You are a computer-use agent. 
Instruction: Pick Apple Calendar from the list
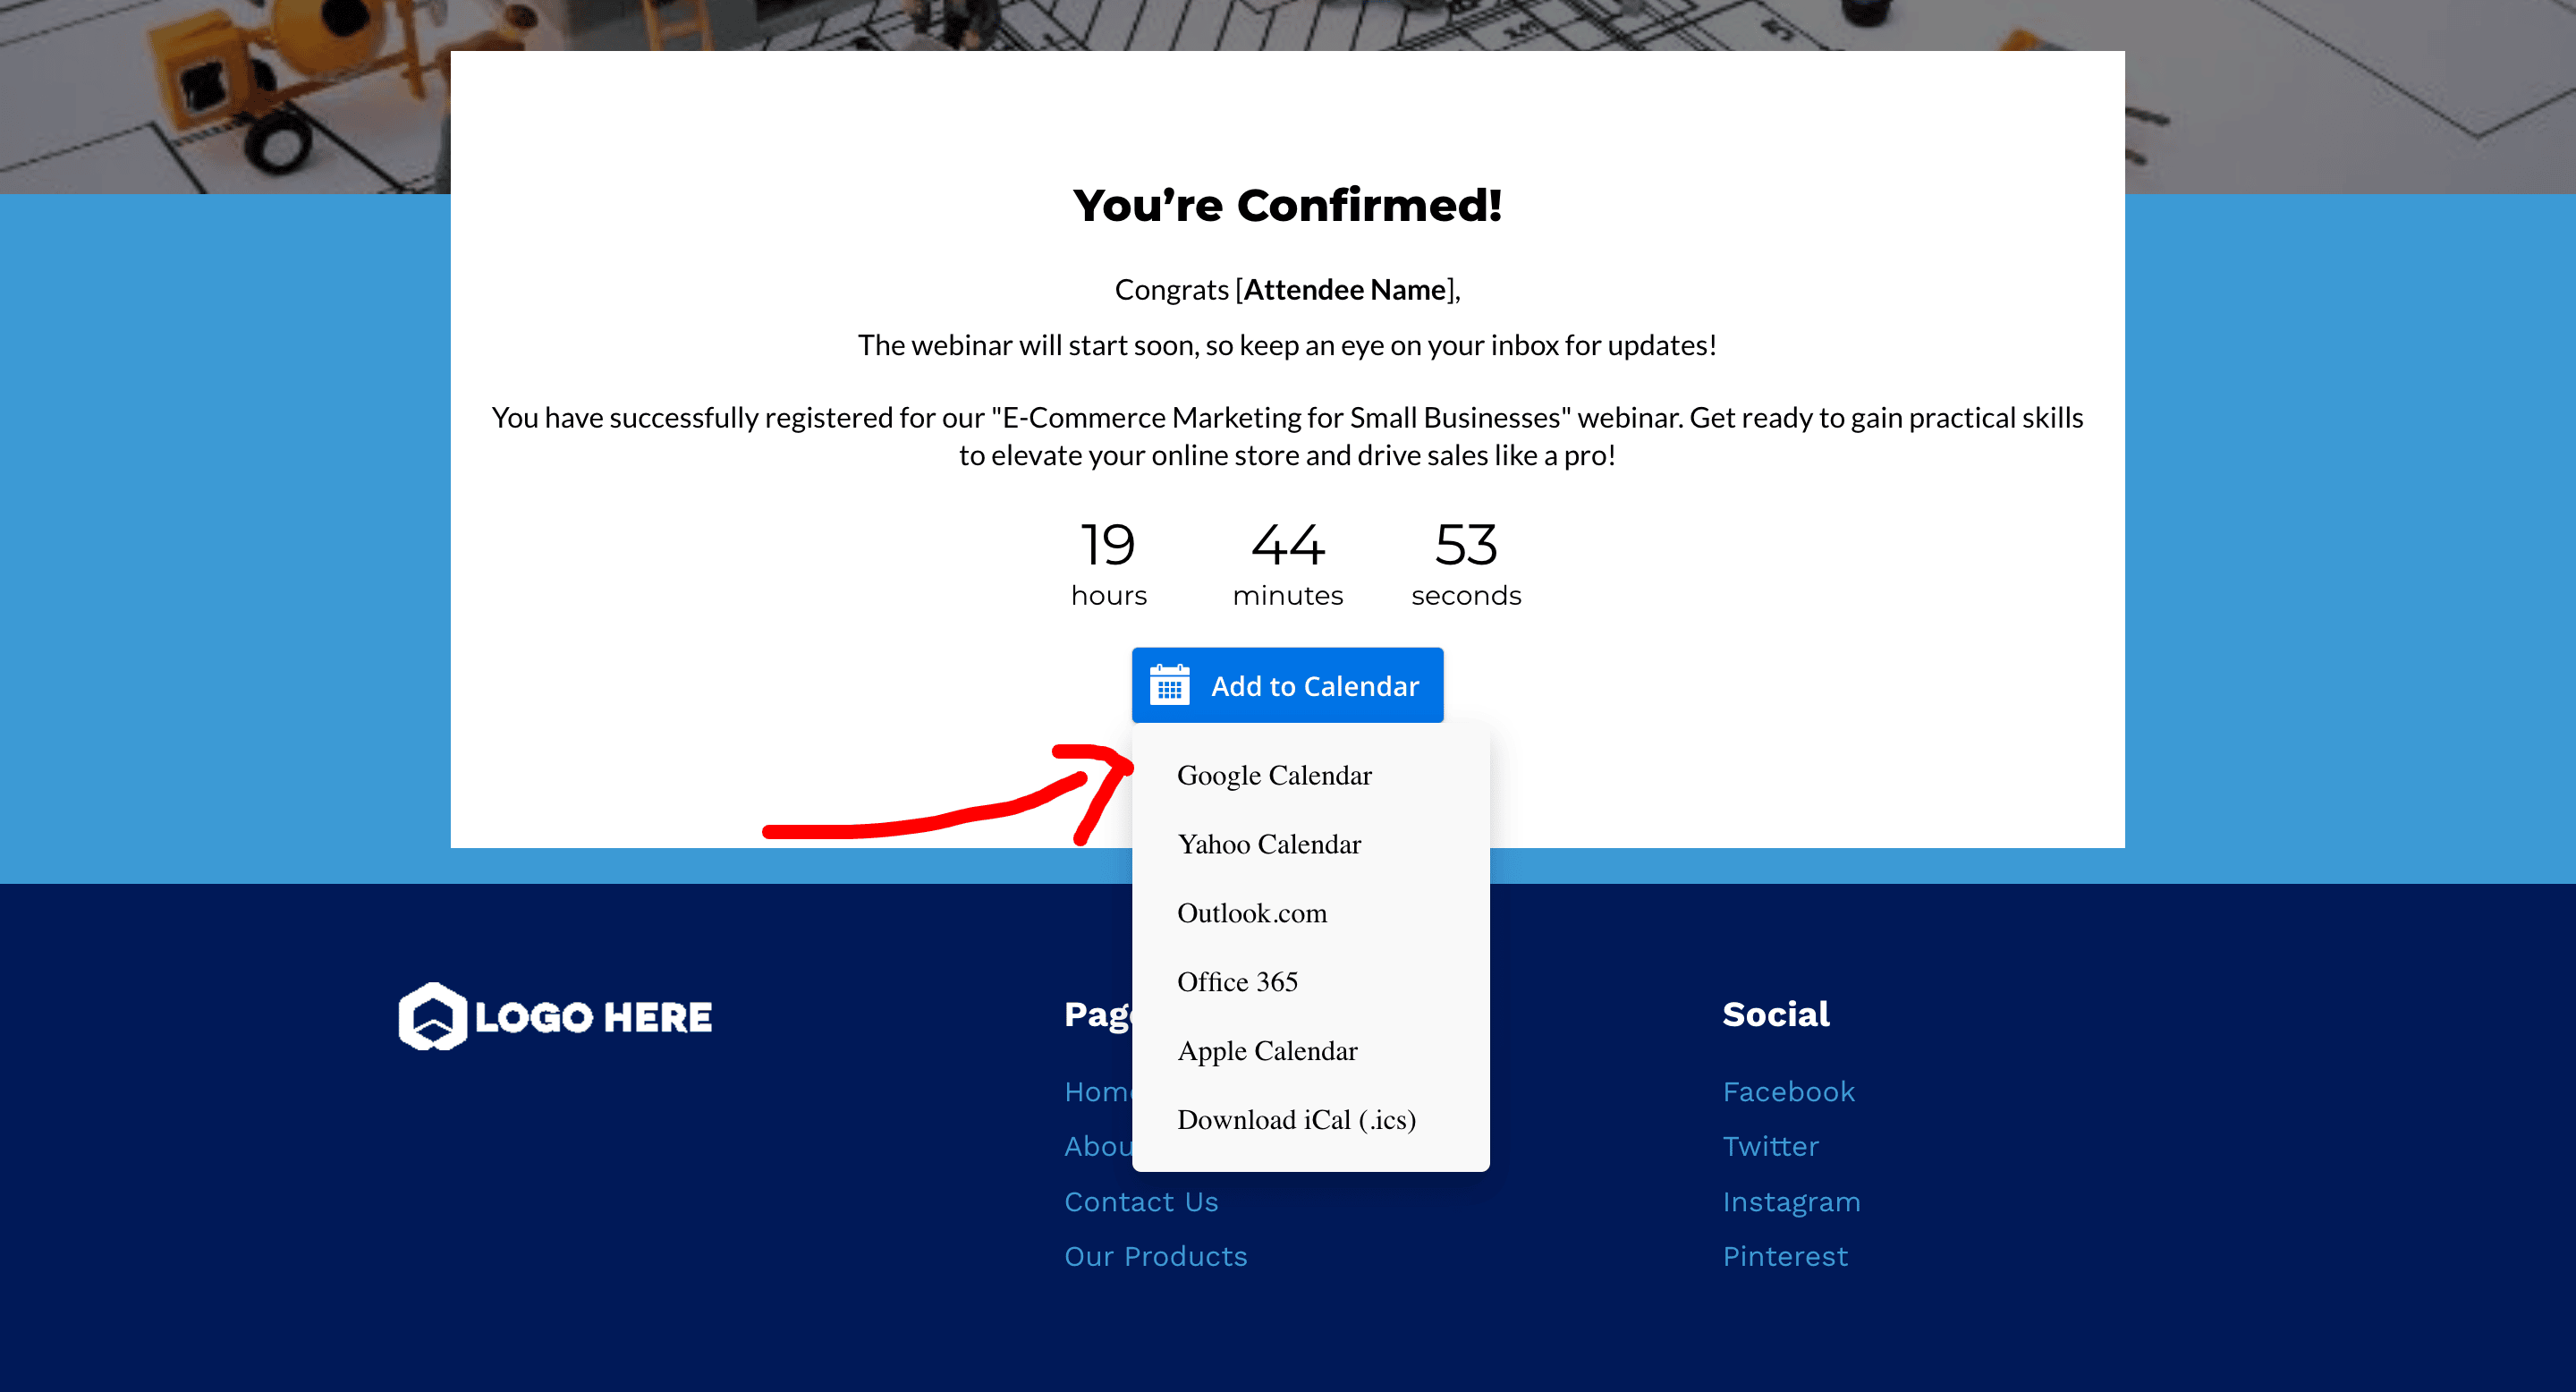pos(1267,1051)
